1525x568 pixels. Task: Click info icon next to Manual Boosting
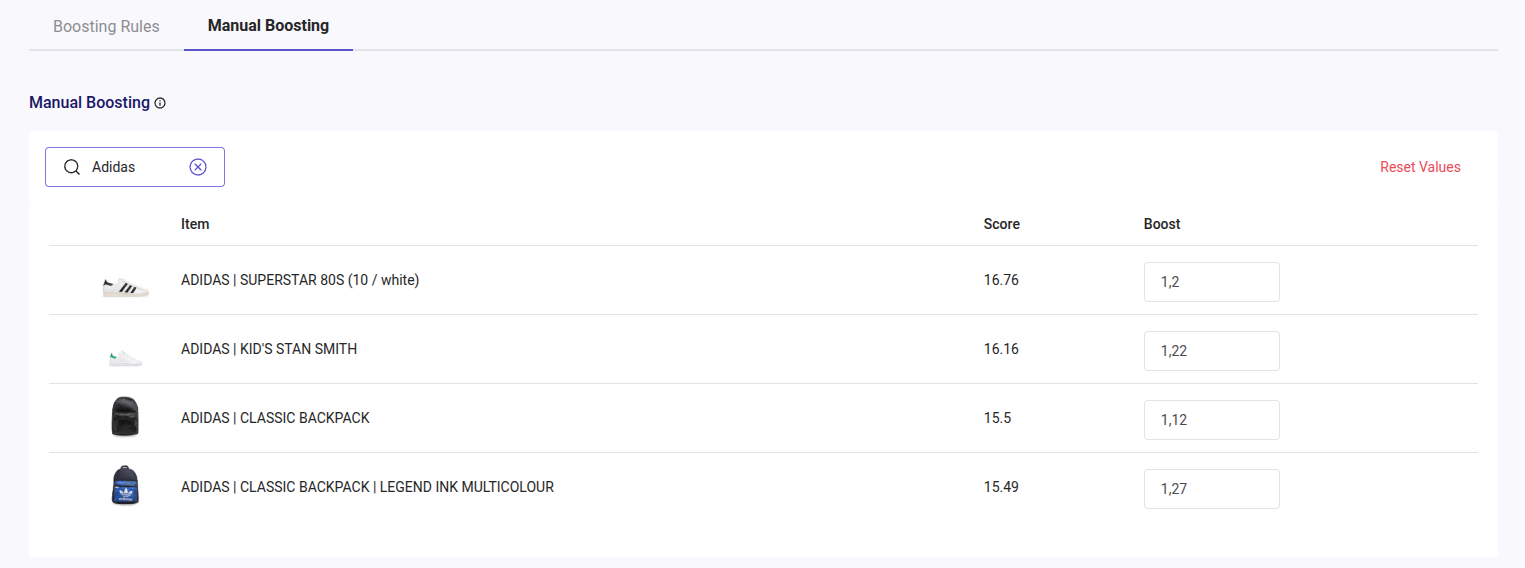click(160, 103)
